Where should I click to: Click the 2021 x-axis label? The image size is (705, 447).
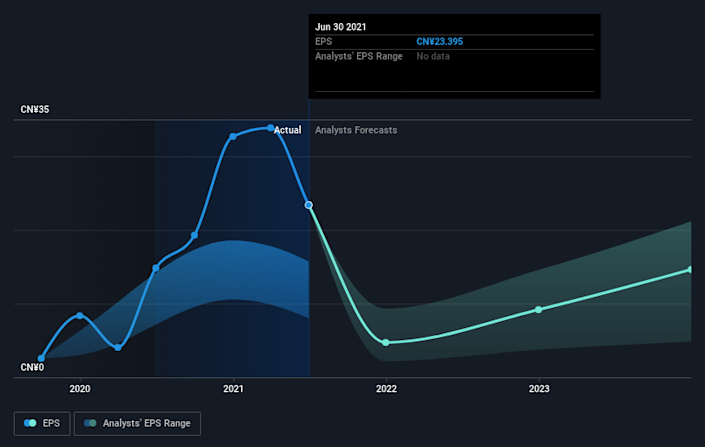(x=233, y=388)
